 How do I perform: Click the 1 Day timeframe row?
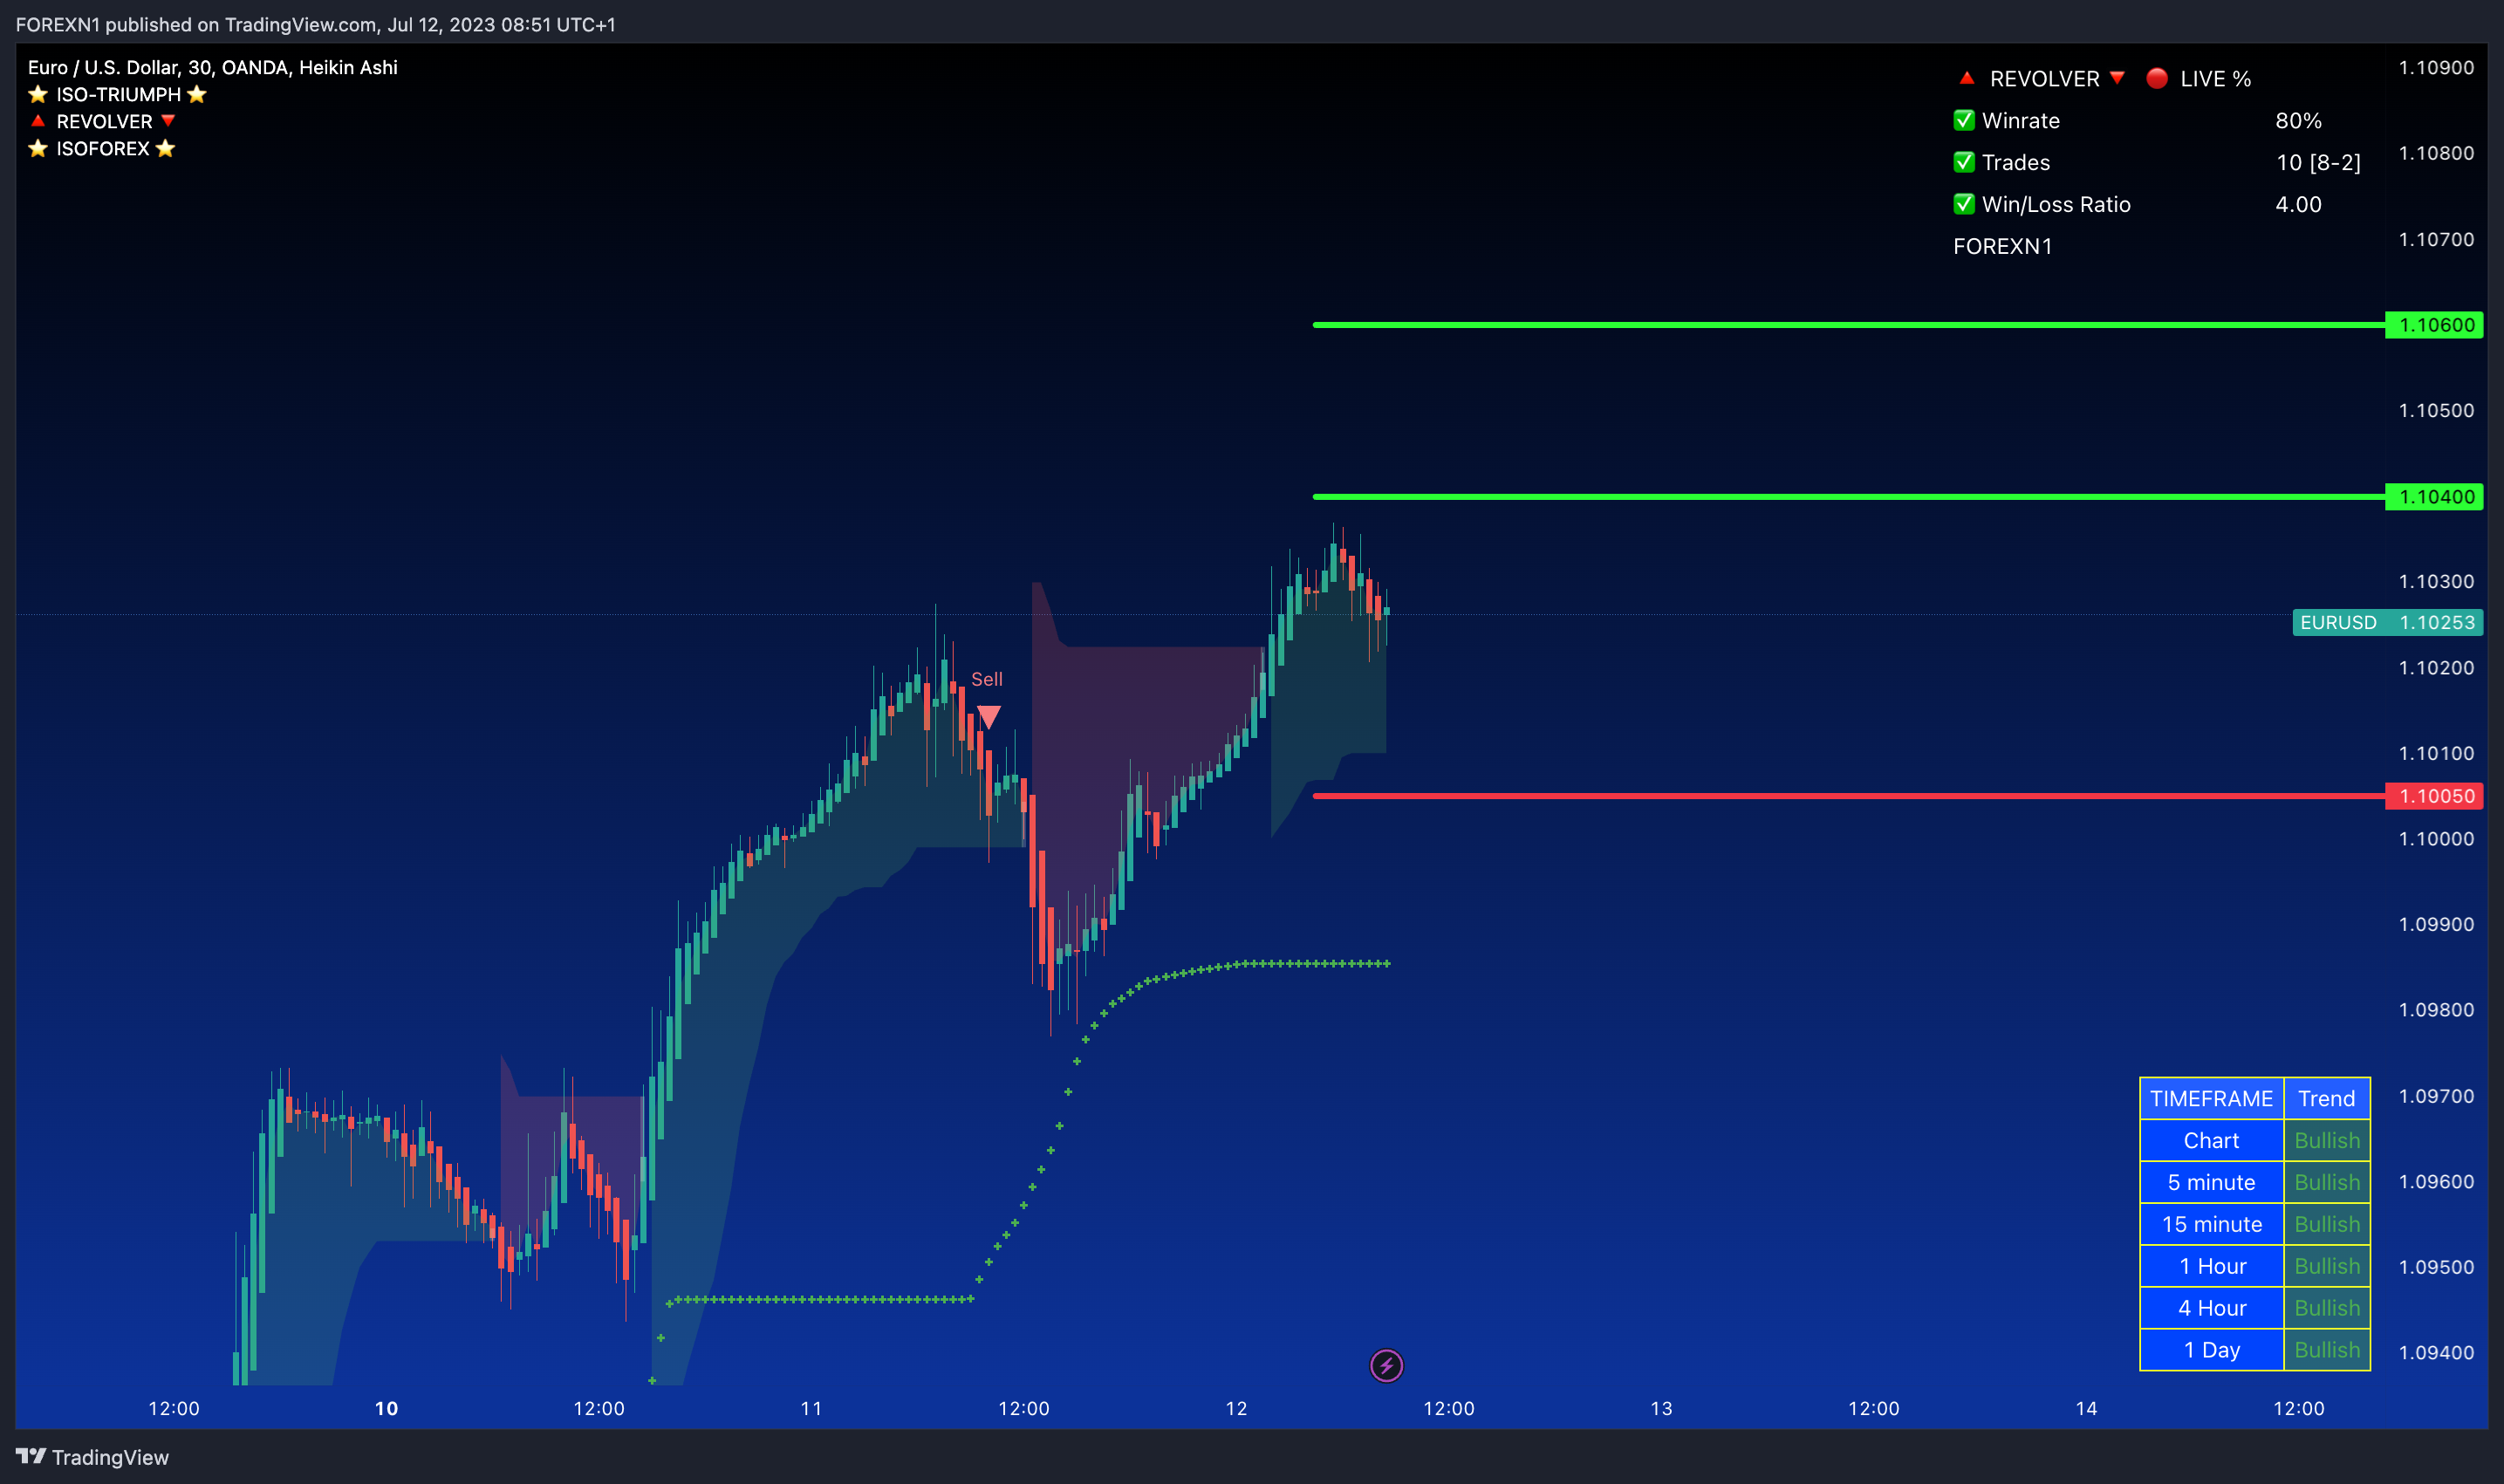tap(2254, 1350)
